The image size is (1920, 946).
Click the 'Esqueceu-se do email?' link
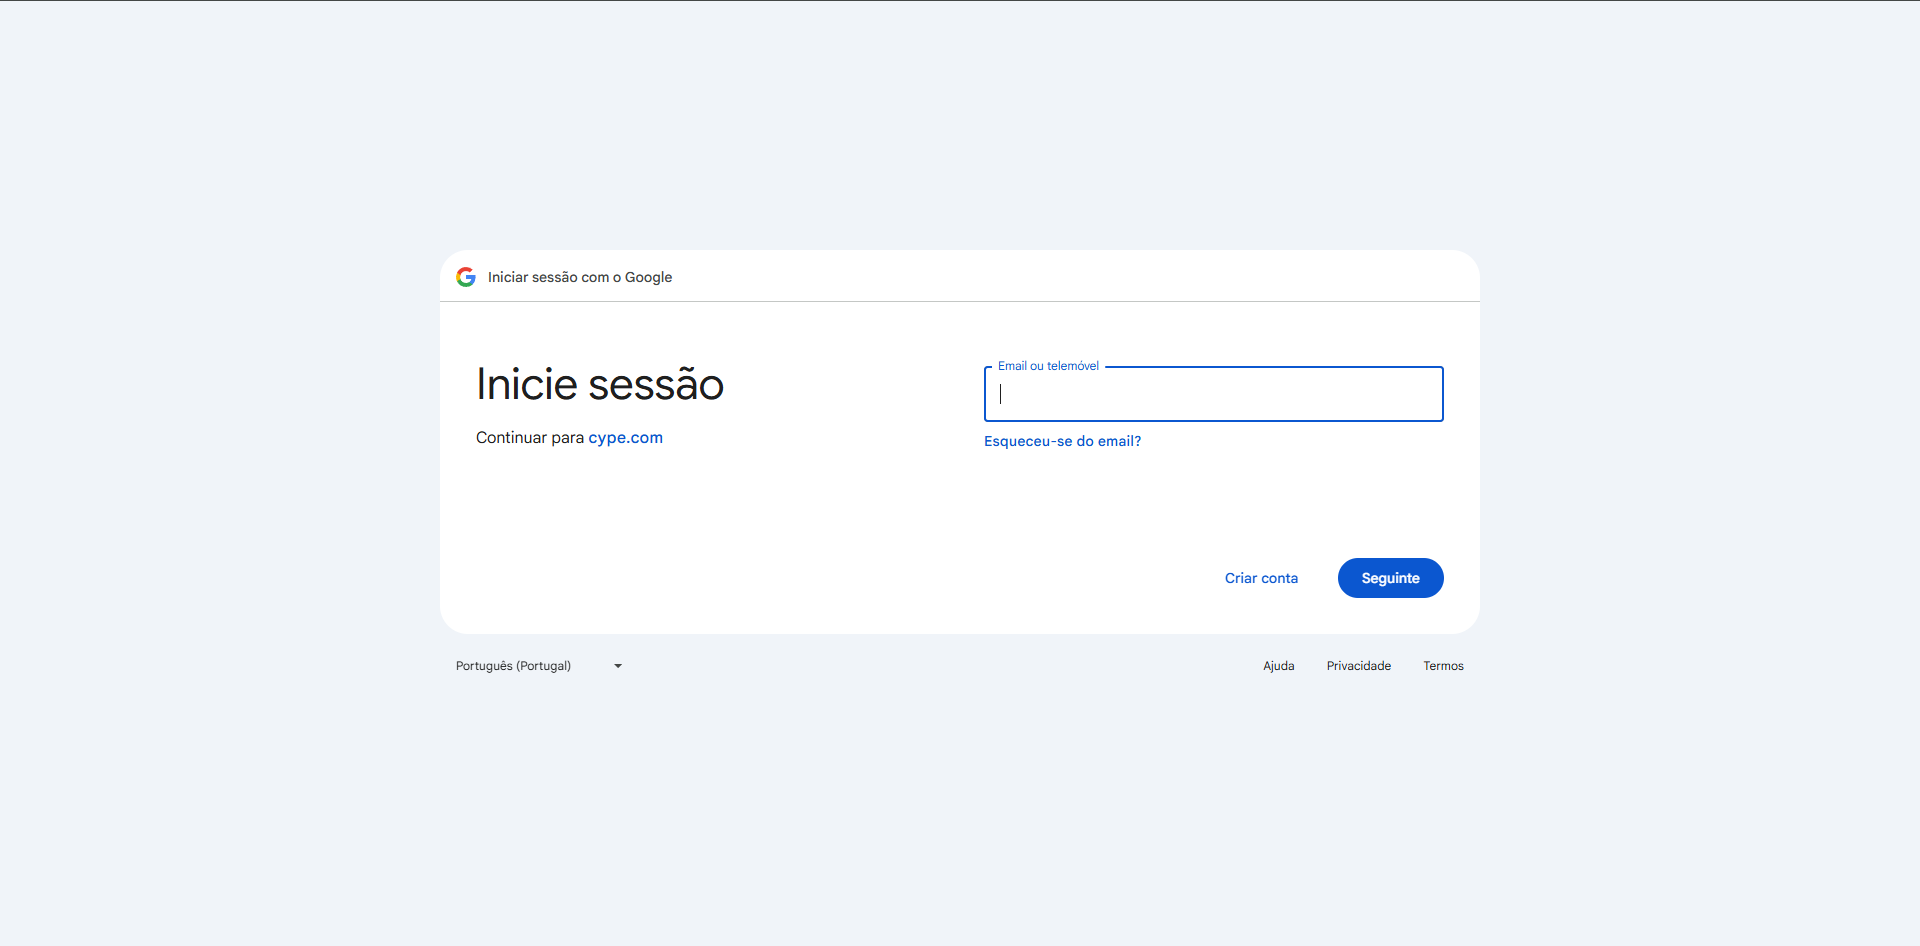point(1062,441)
